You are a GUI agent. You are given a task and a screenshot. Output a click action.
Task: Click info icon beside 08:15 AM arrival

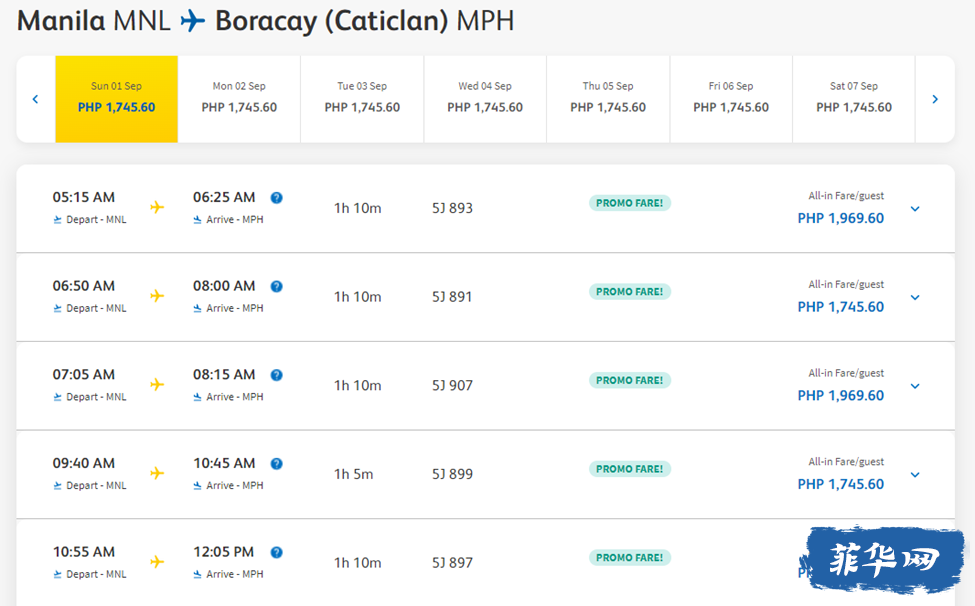pos(277,375)
